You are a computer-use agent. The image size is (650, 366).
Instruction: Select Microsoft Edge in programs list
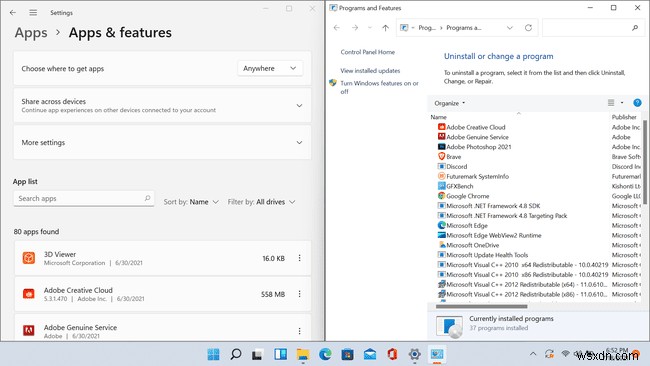click(466, 226)
